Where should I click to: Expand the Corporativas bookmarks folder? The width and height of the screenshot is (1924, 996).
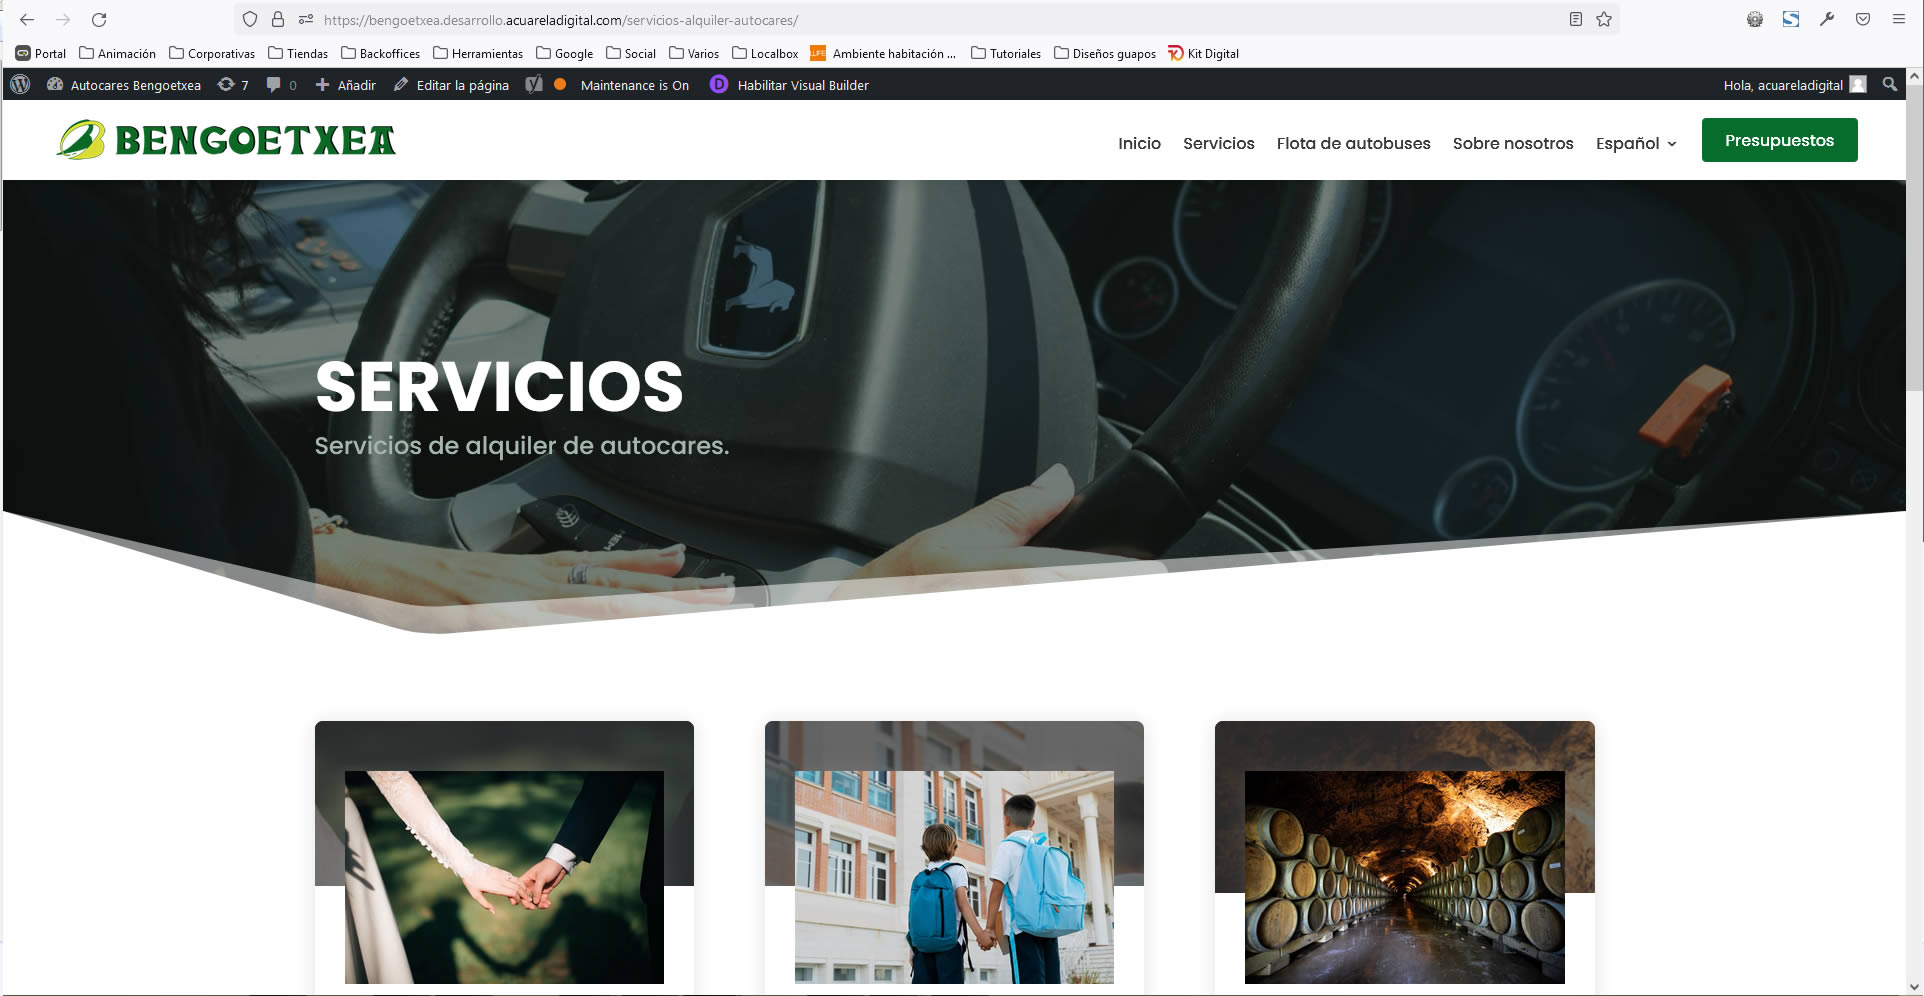(212, 54)
